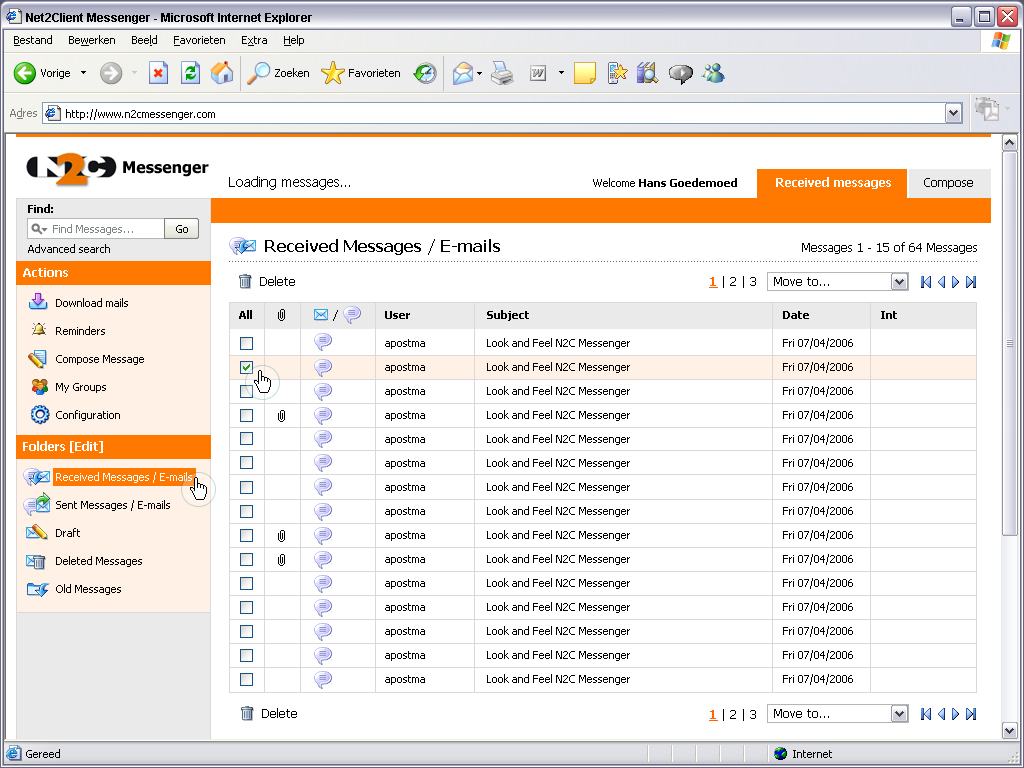Click the Draft folder icon

[37, 532]
